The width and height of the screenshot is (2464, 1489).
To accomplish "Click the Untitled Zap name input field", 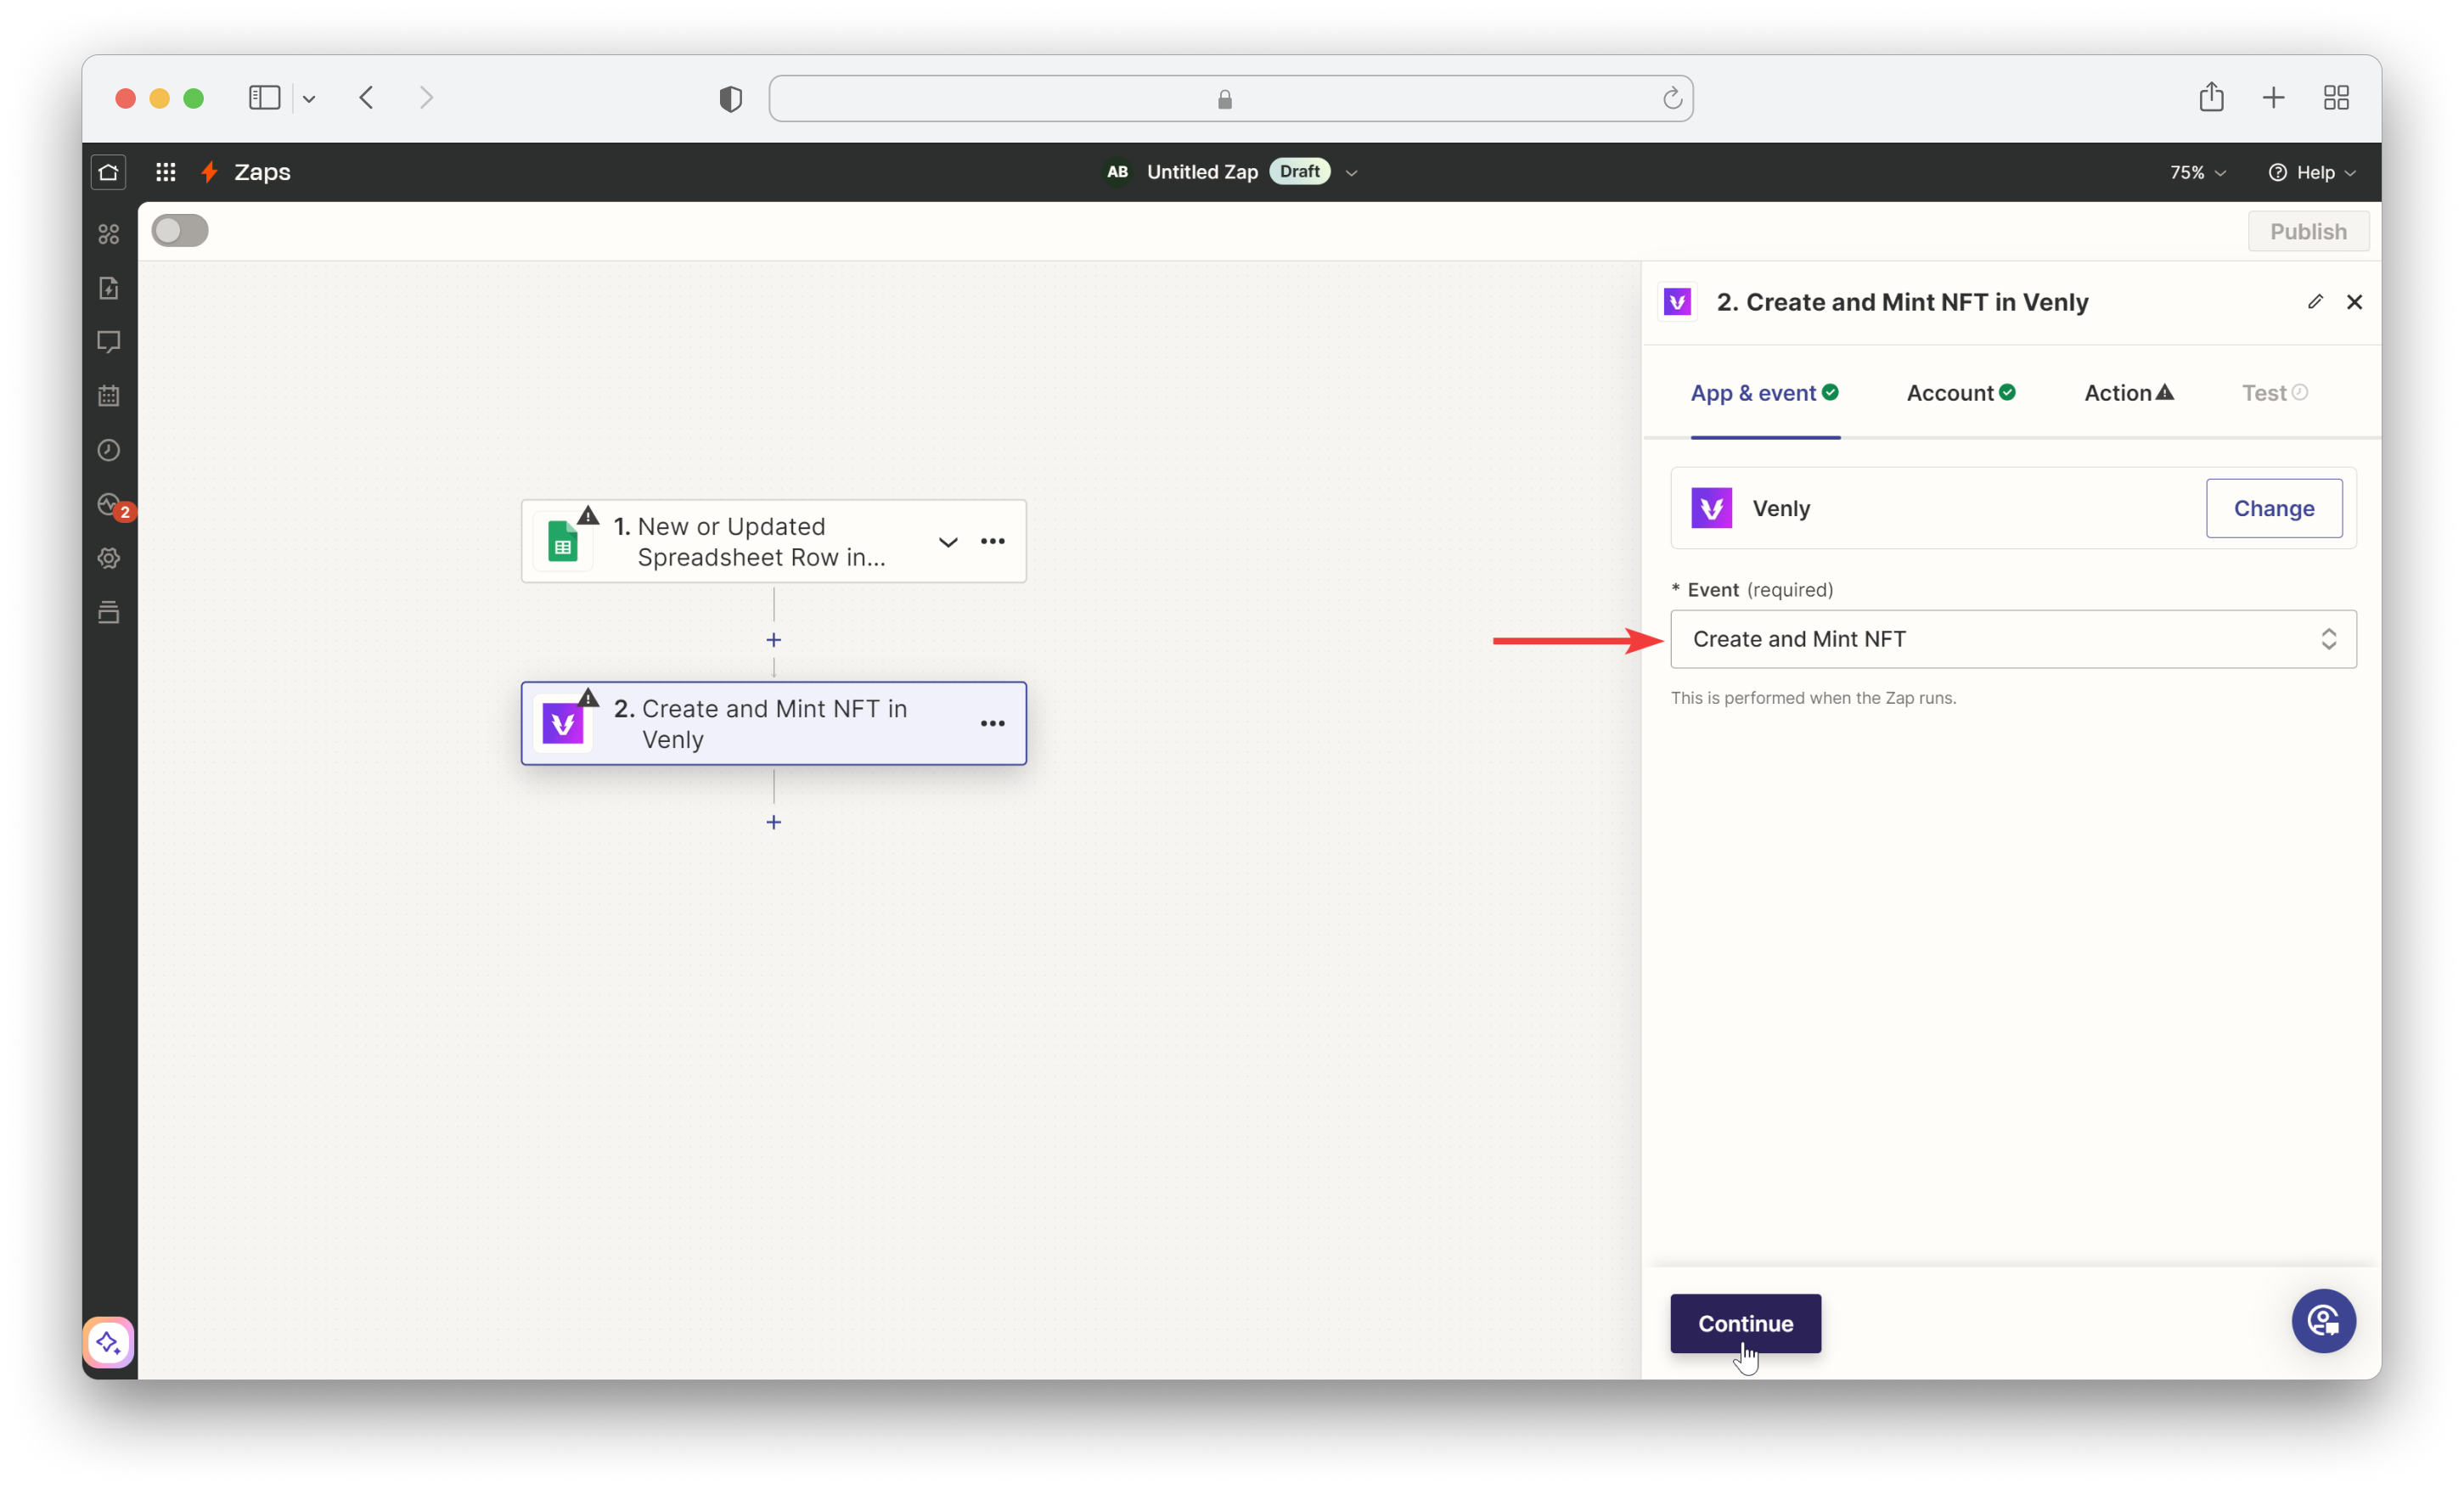I will point(1202,171).
